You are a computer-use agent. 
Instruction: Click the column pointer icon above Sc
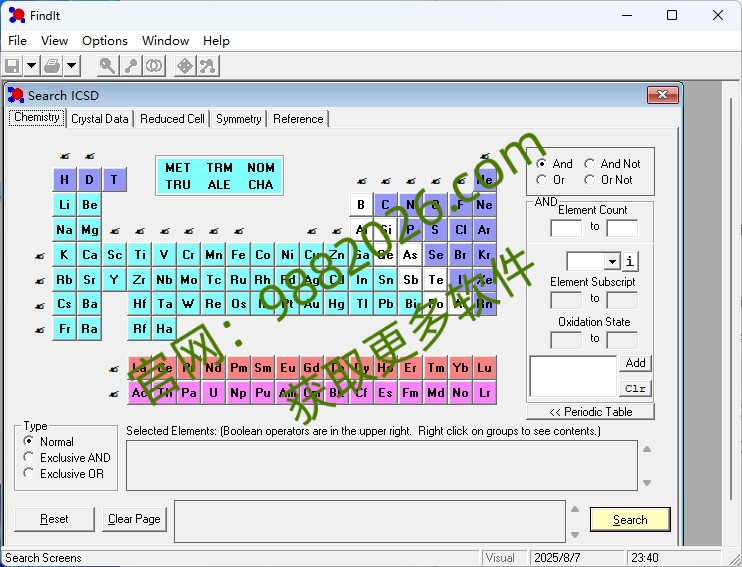(115, 231)
